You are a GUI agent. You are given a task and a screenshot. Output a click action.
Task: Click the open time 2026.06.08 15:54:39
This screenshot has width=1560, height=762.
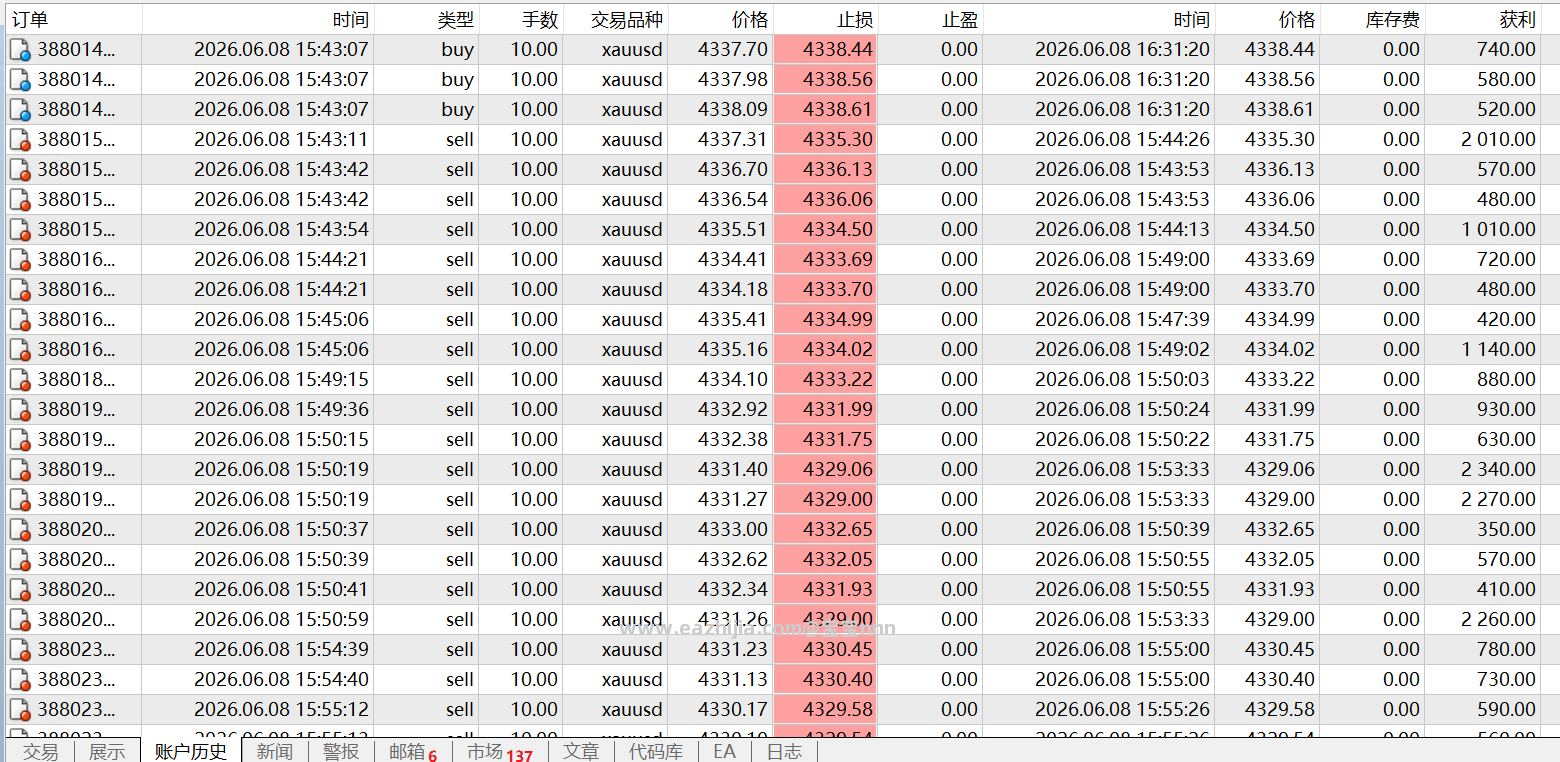[x=281, y=649]
